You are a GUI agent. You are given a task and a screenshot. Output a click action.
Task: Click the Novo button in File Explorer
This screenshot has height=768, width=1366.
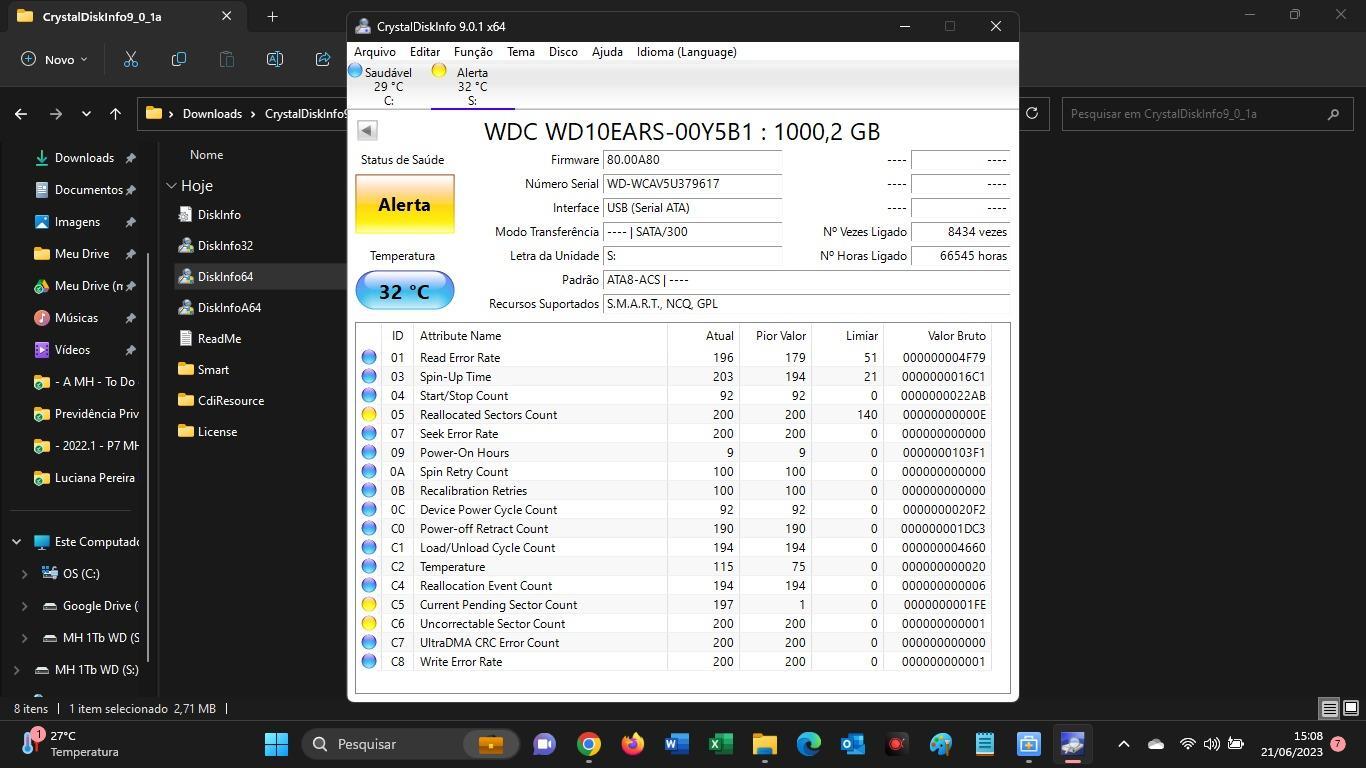[x=55, y=59]
